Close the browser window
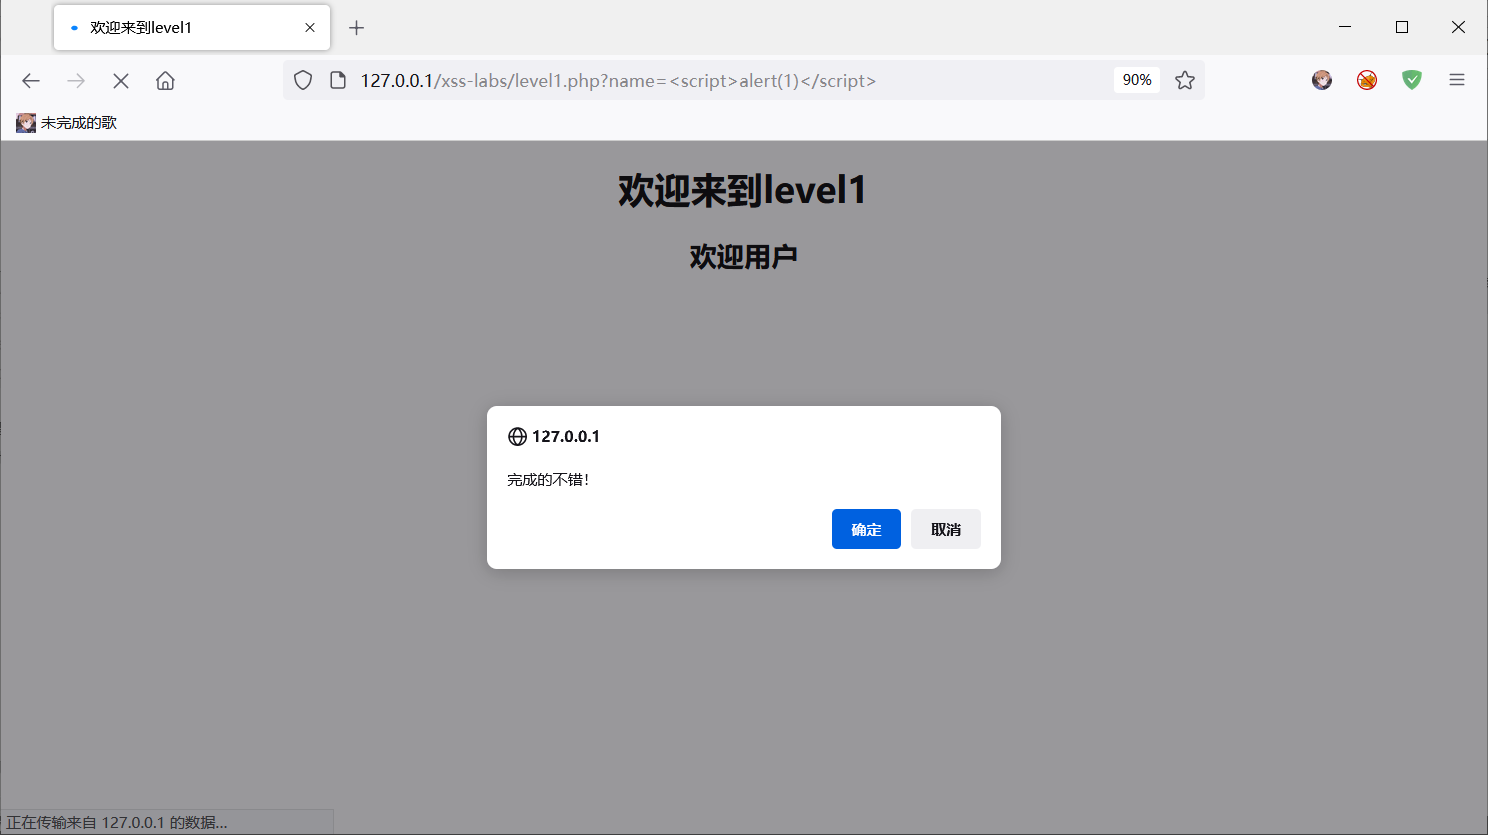The image size is (1488, 835). (1458, 27)
